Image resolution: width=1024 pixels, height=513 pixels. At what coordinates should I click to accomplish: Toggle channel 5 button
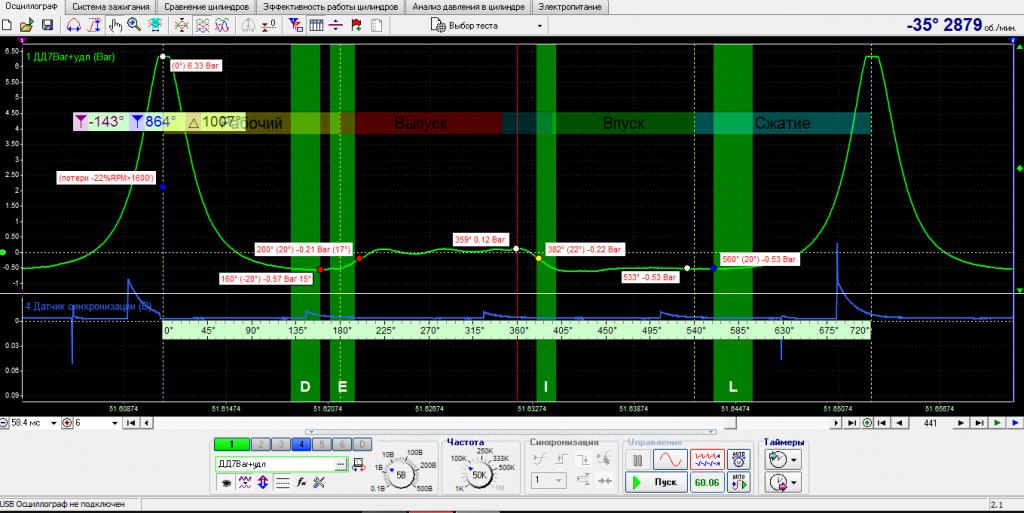point(321,444)
